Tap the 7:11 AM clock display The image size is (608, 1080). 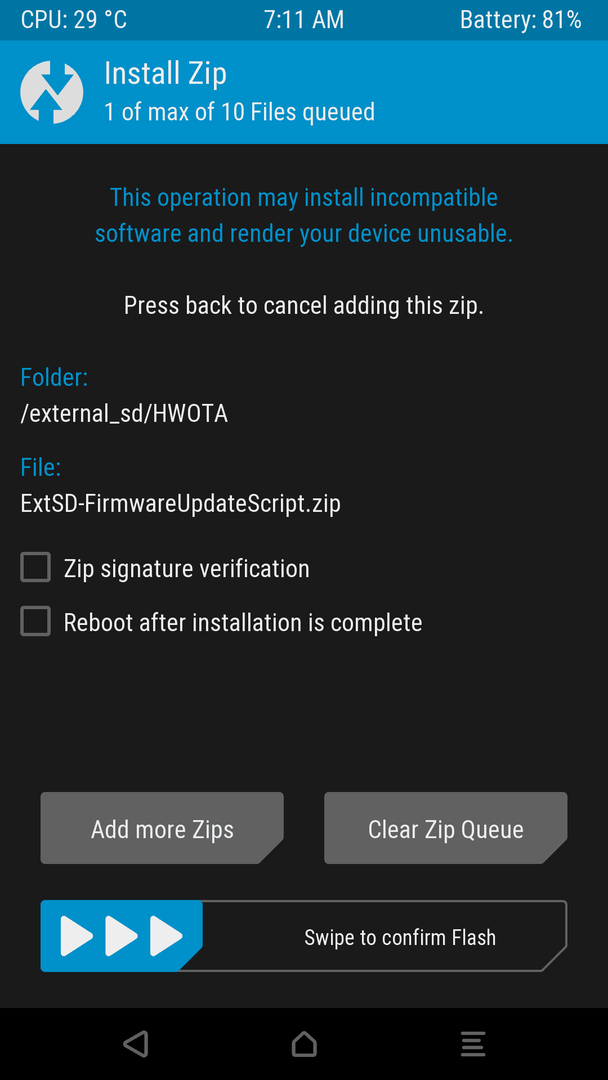point(304,19)
